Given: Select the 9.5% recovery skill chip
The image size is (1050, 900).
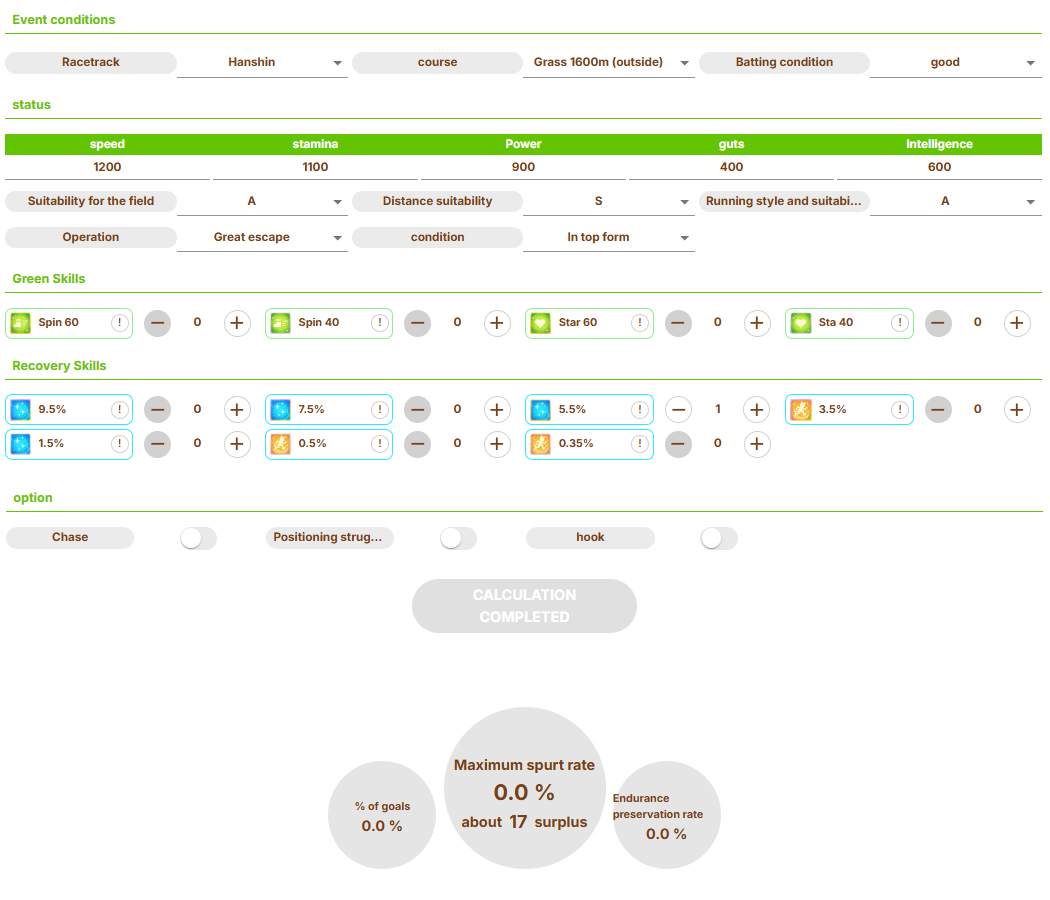Looking at the screenshot, I should pos(69,409).
